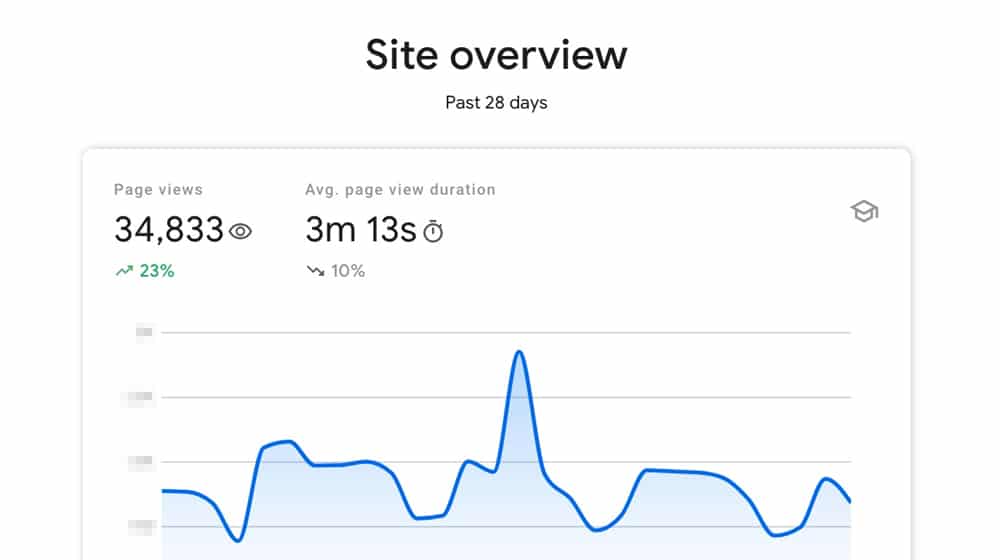Click the 10% decrease figure
The width and height of the screenshot is (1000, 560).
(x=348, y=270)
